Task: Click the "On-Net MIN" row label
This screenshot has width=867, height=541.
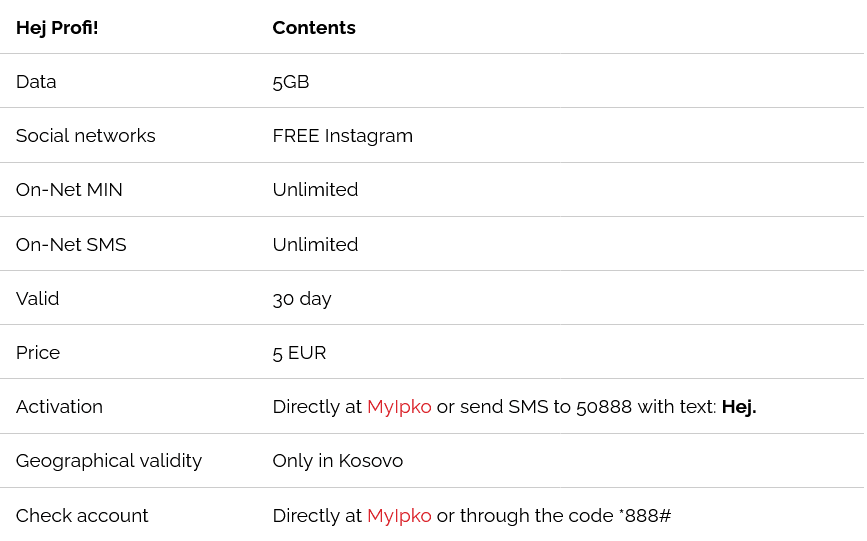Action: pyautogui.click(x=69, y=190)
